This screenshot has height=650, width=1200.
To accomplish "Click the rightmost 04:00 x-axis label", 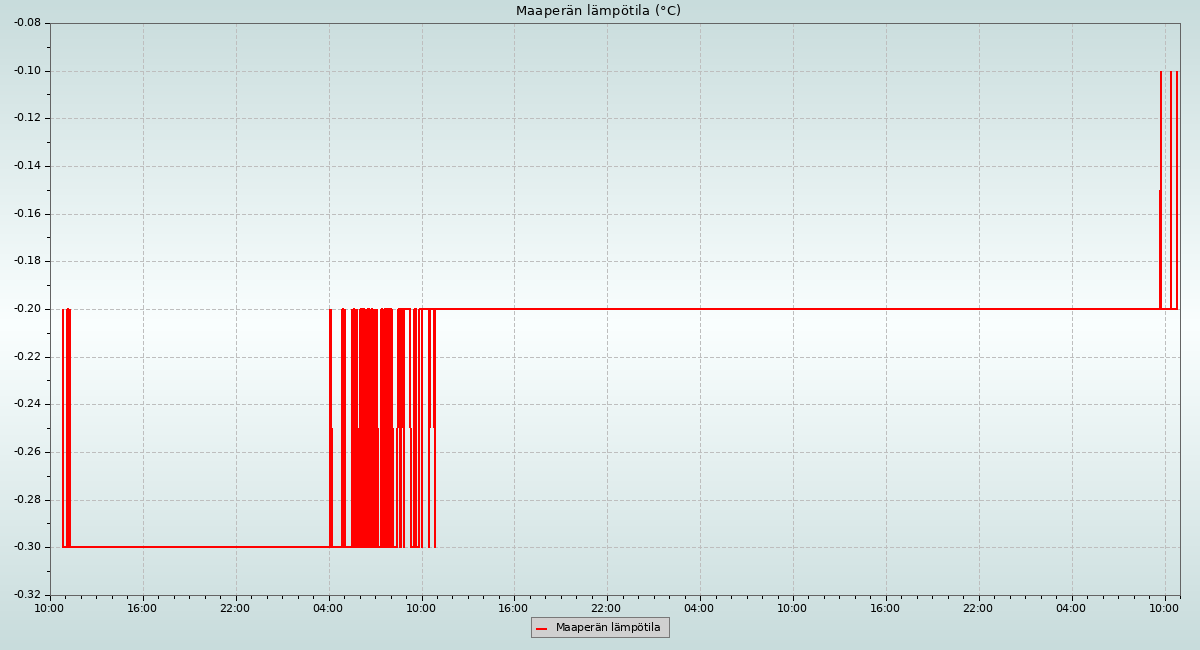I will [x=1071, y=608].
